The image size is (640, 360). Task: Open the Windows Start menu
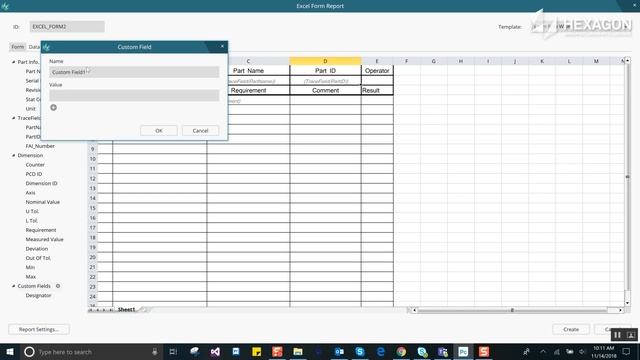pos(10,352)
